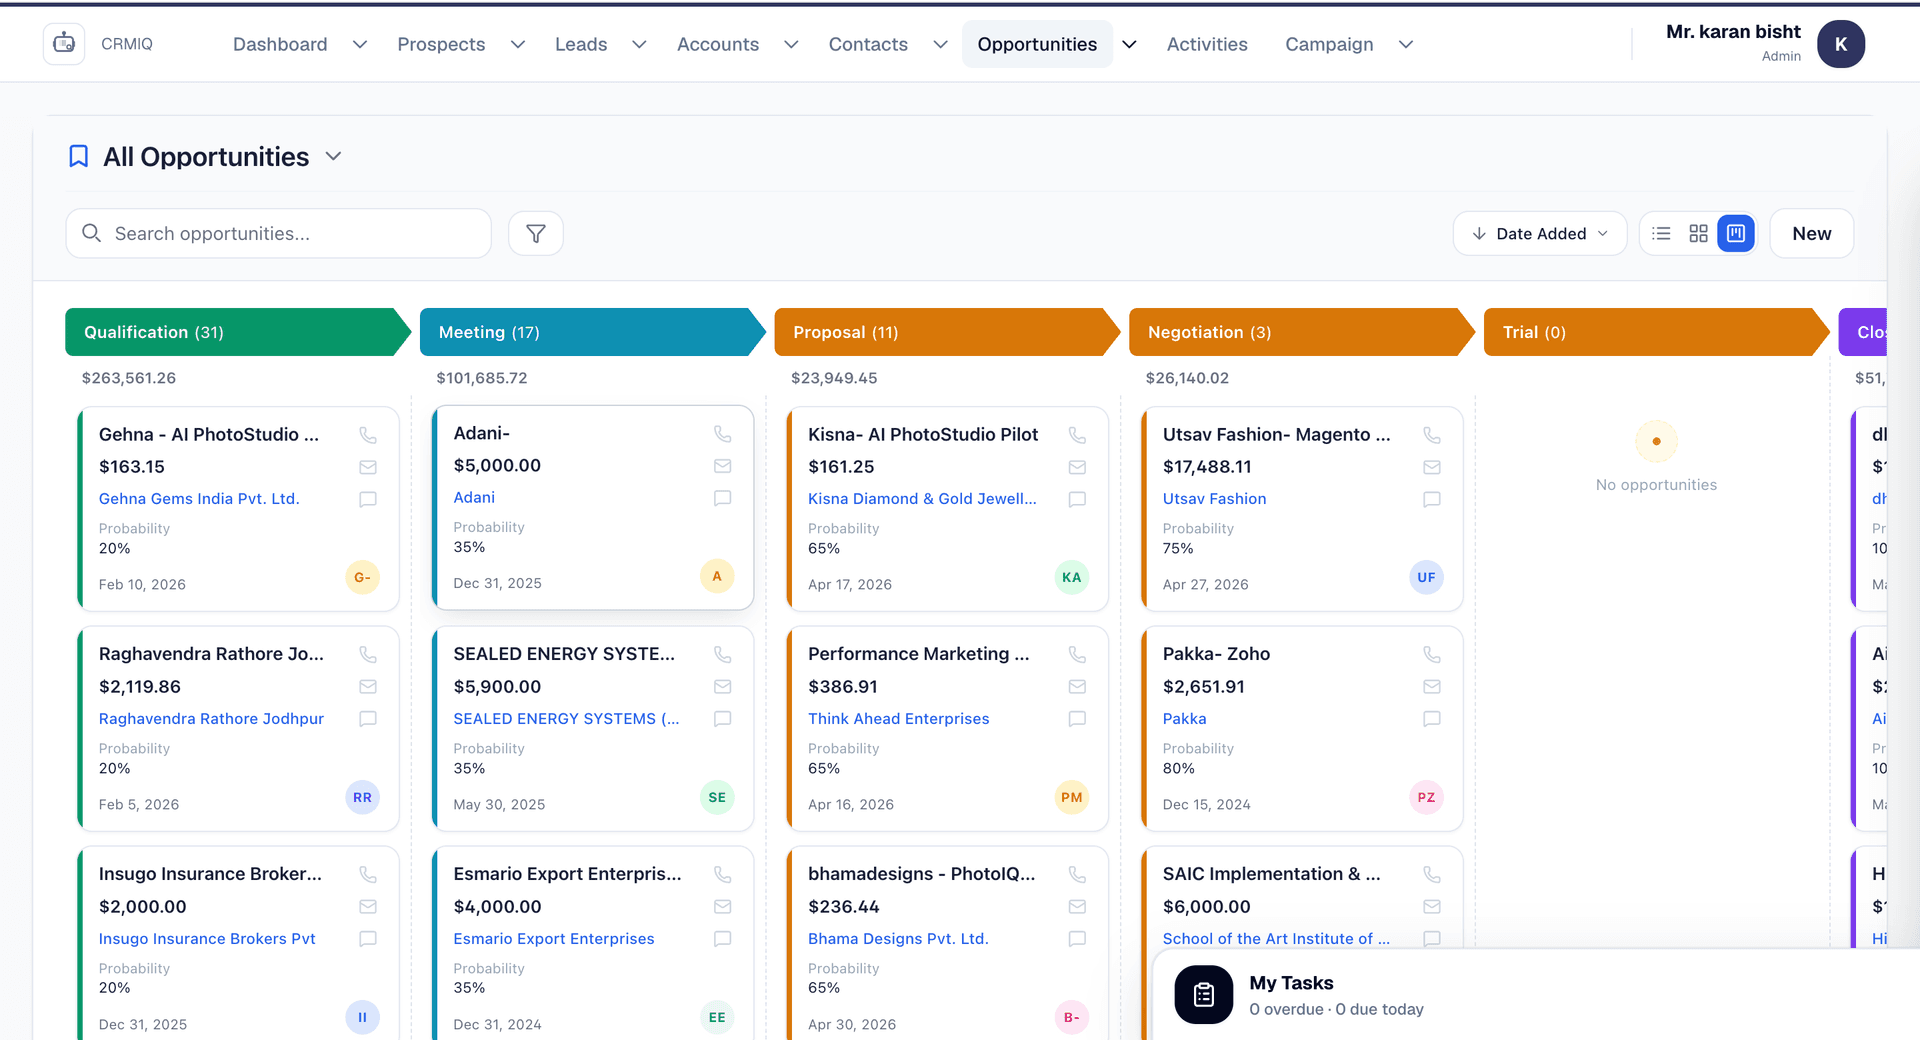Expand the Contacts menu chevron
The width and height of the screenshot is (1920, 1040).
tap(940, 44)
